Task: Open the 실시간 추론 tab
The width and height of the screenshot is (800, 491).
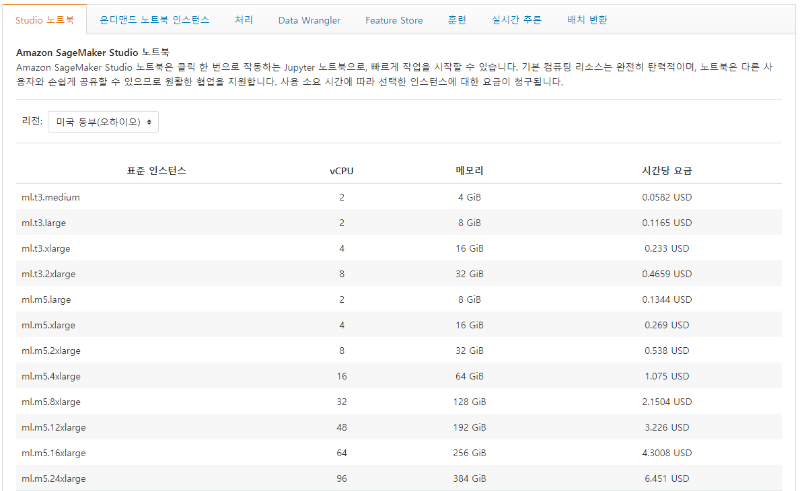Action: pyautogui.click(x=516, y=20)
